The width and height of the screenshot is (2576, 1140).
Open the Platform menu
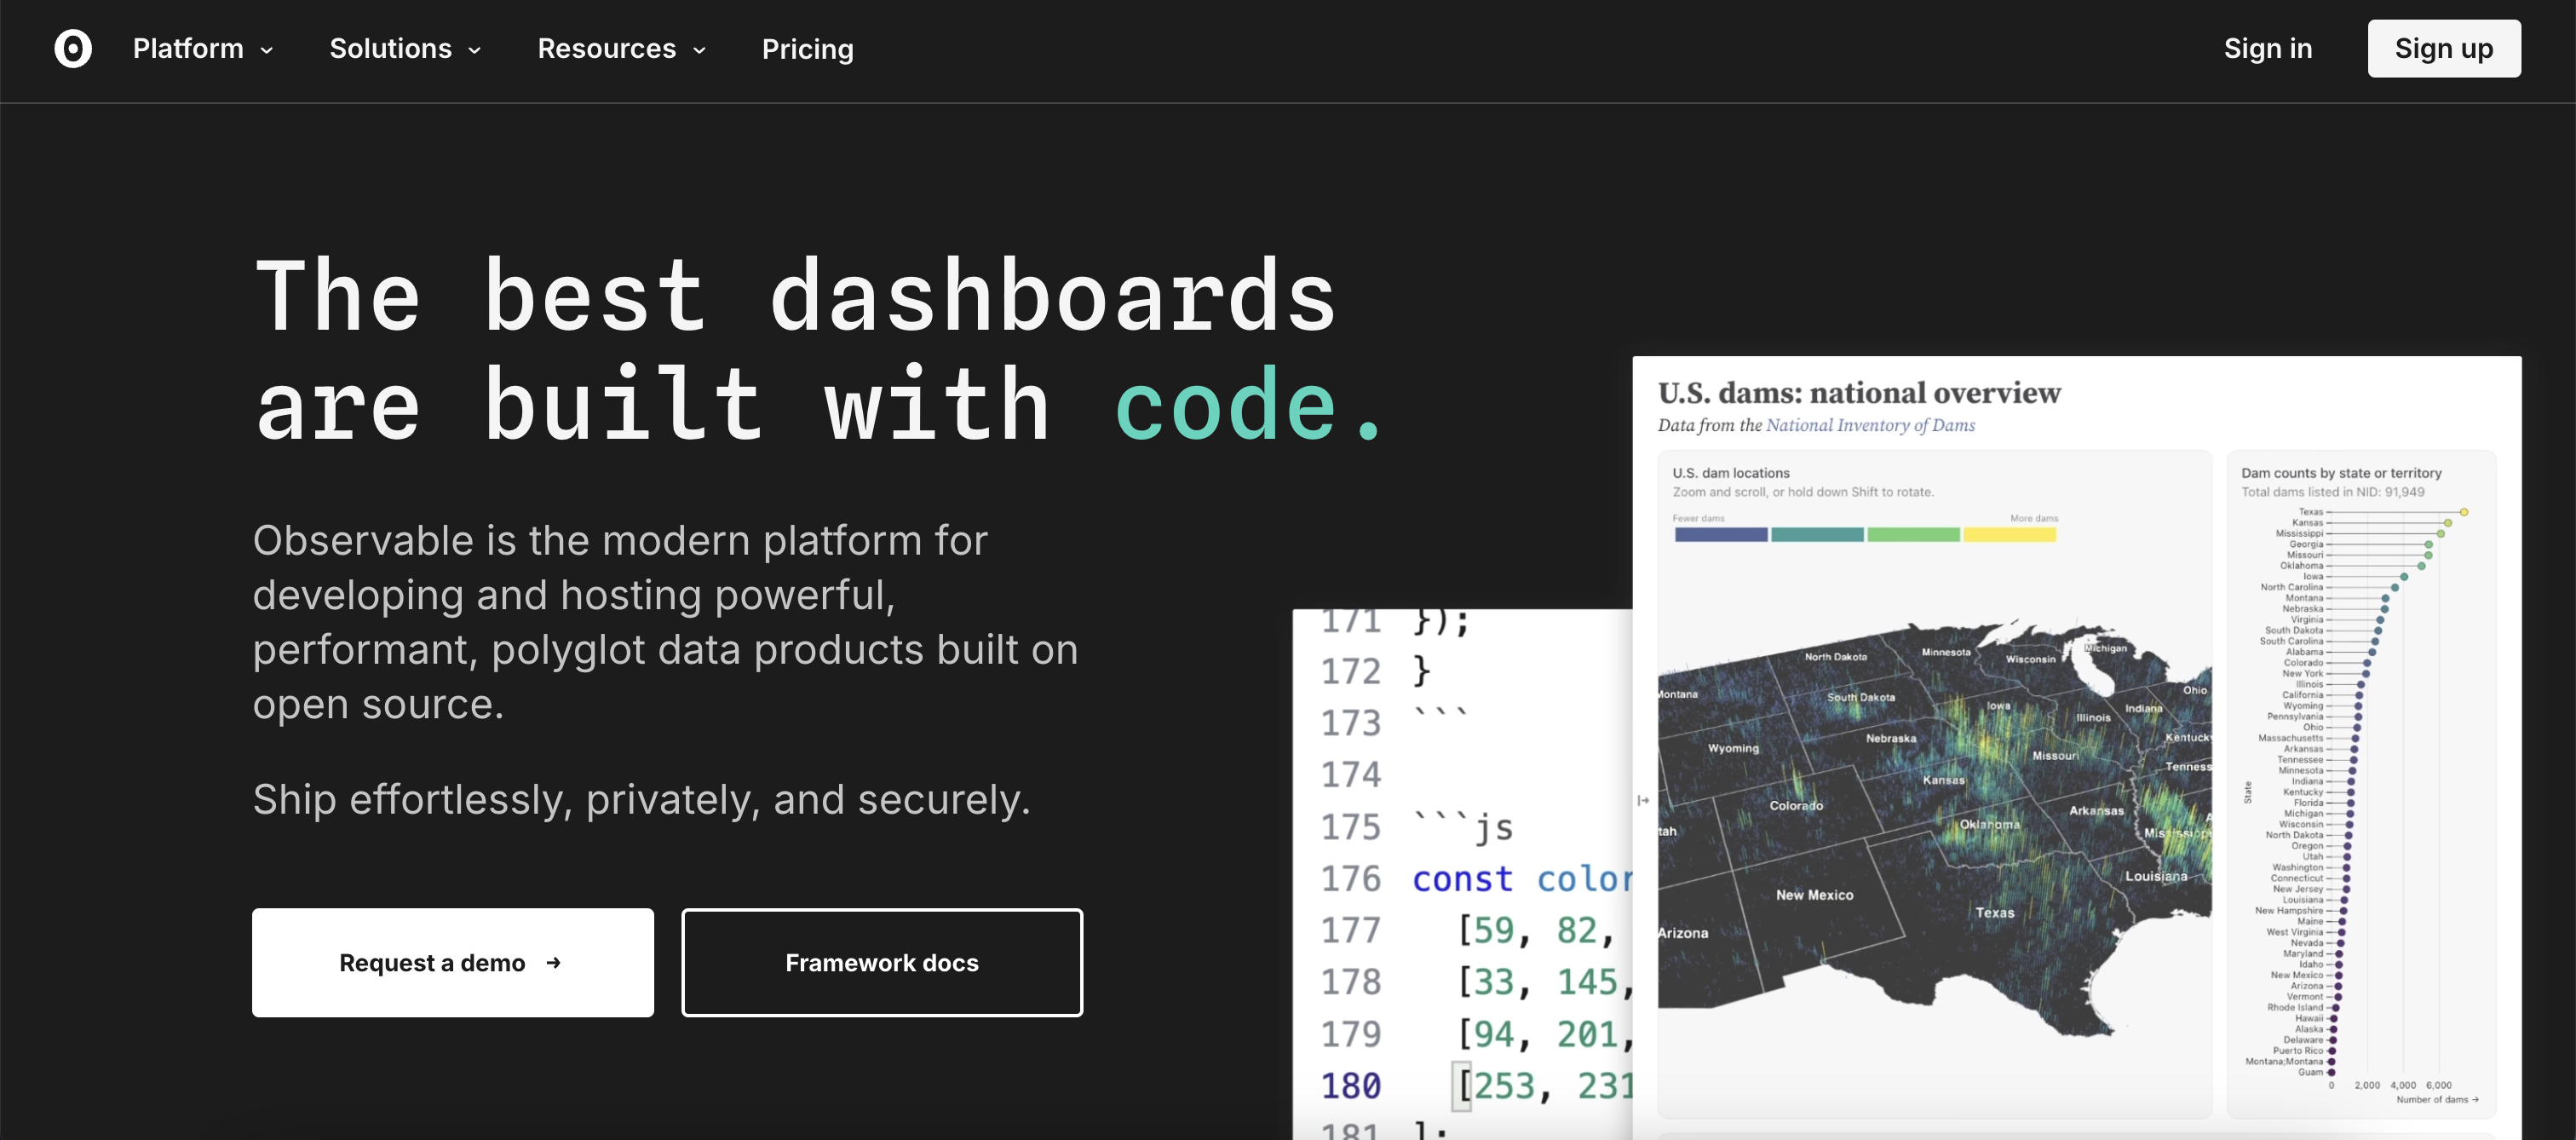pos(188,49)
